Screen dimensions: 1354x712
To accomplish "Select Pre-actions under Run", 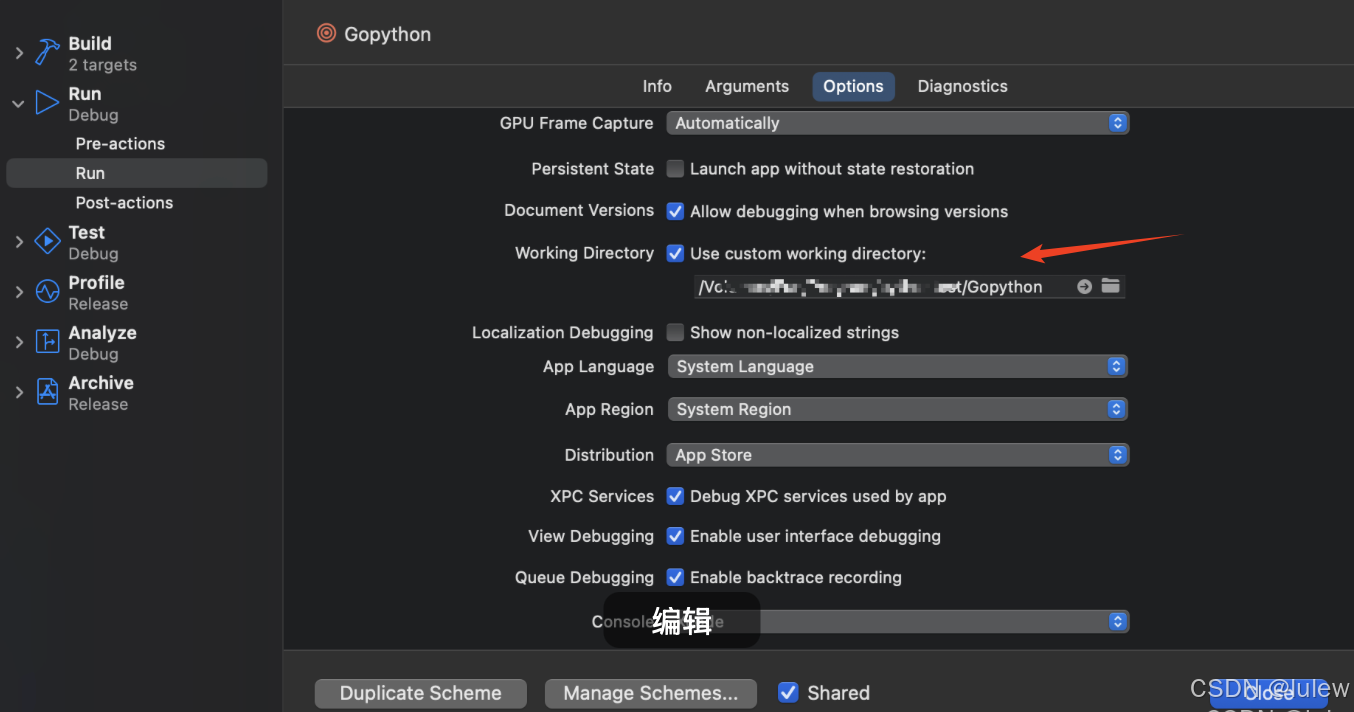I will click(x=120, y=143).
